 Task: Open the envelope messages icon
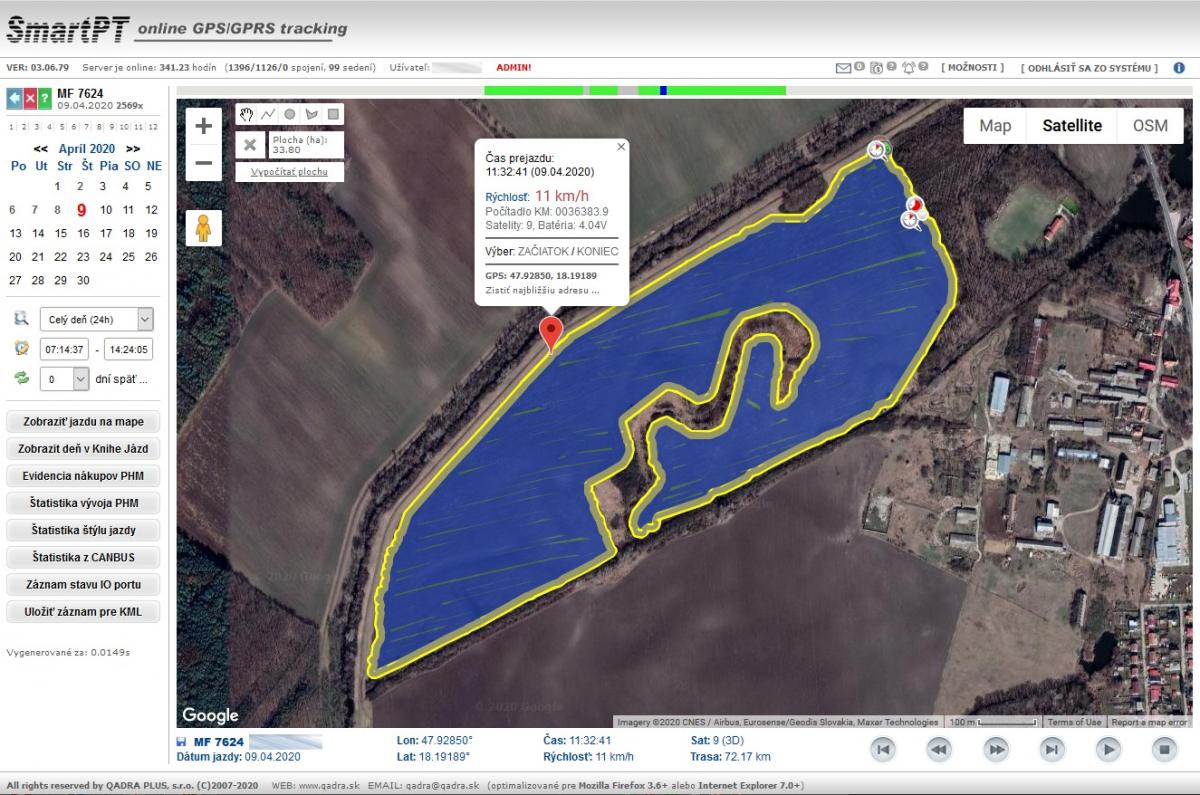(844, 68)
